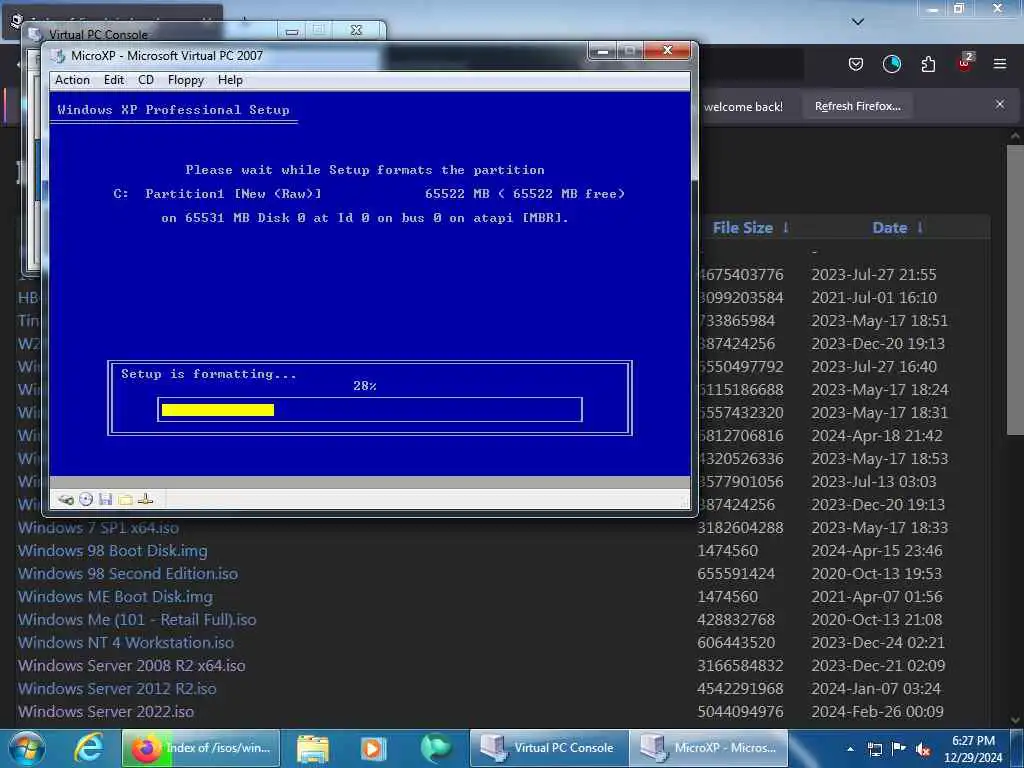Image resolution: width=1024 pixels, height=768 pixels.
Task: Open Windows 98 Second Edition.iso link
Action: coord(127,573)
